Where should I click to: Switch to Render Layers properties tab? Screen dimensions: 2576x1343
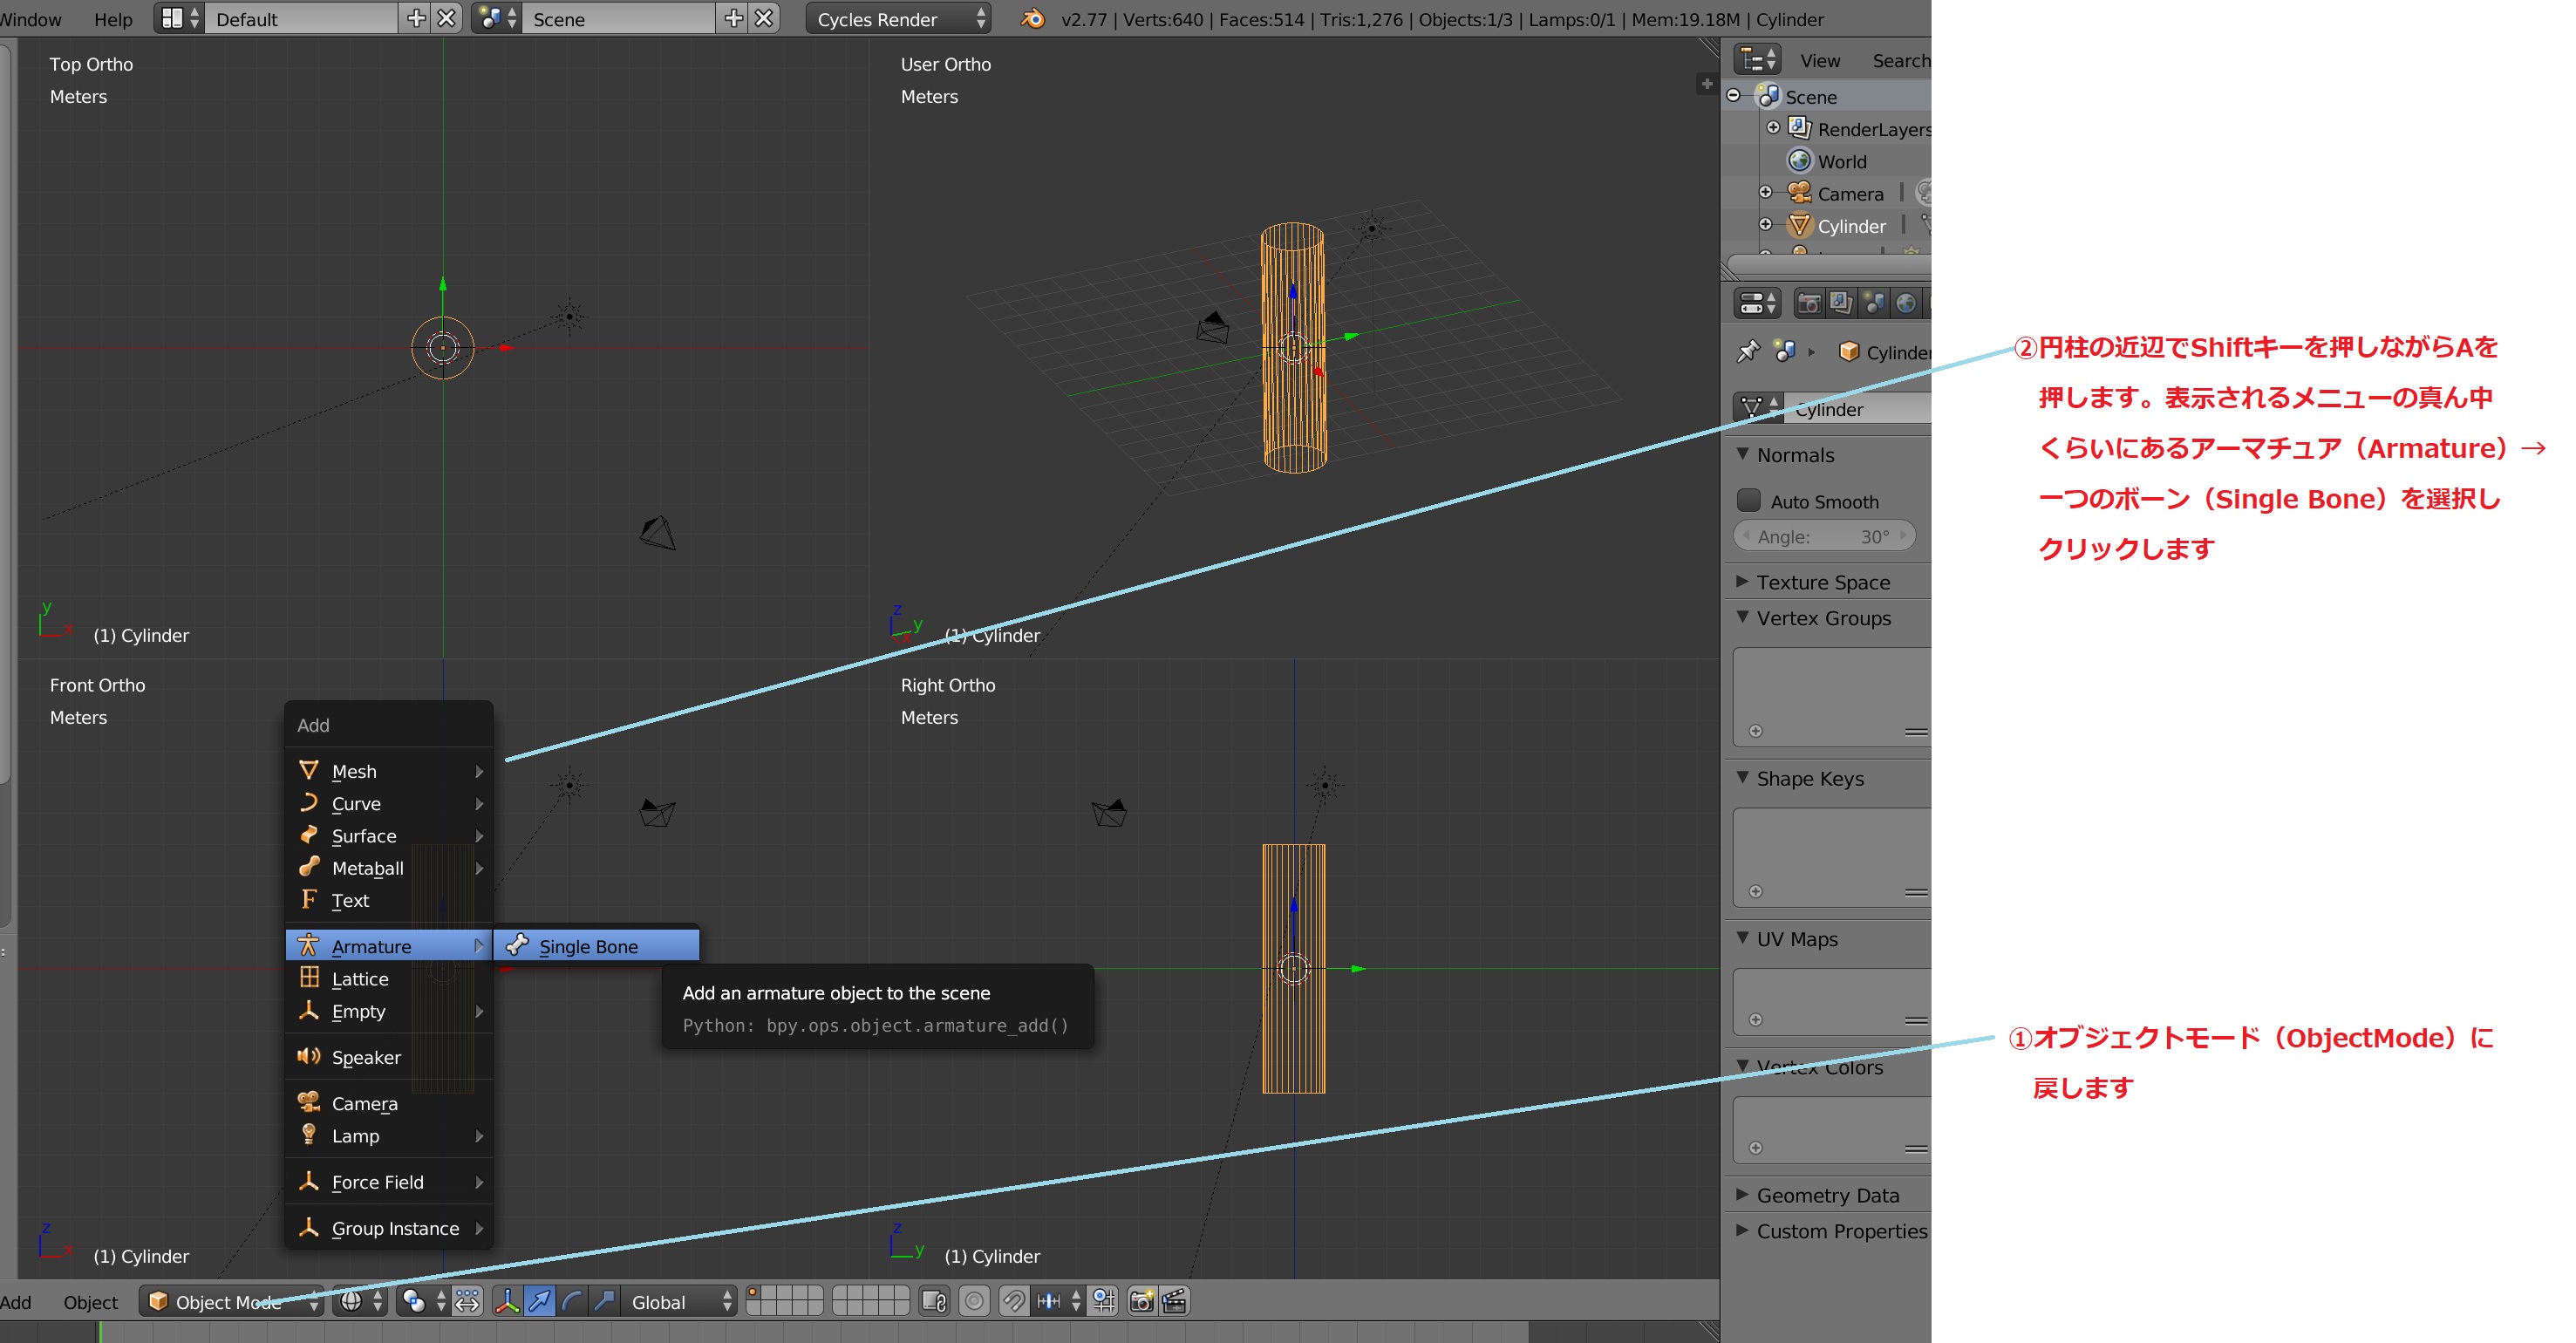click(x=1840, y=302)
